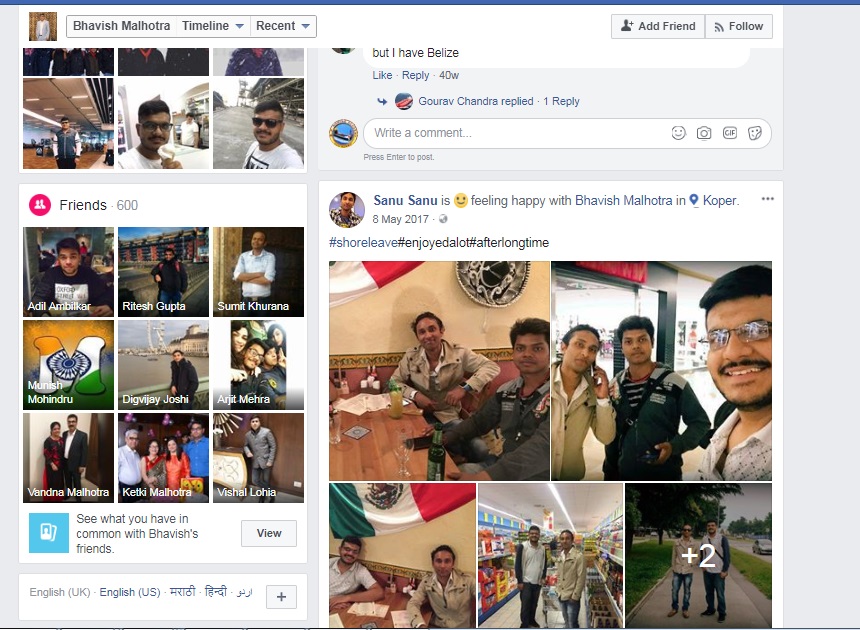
Task: Click the reply arrow icon beside Gourav Chandra
Action: pyautogui.click(x=382, y=101)
